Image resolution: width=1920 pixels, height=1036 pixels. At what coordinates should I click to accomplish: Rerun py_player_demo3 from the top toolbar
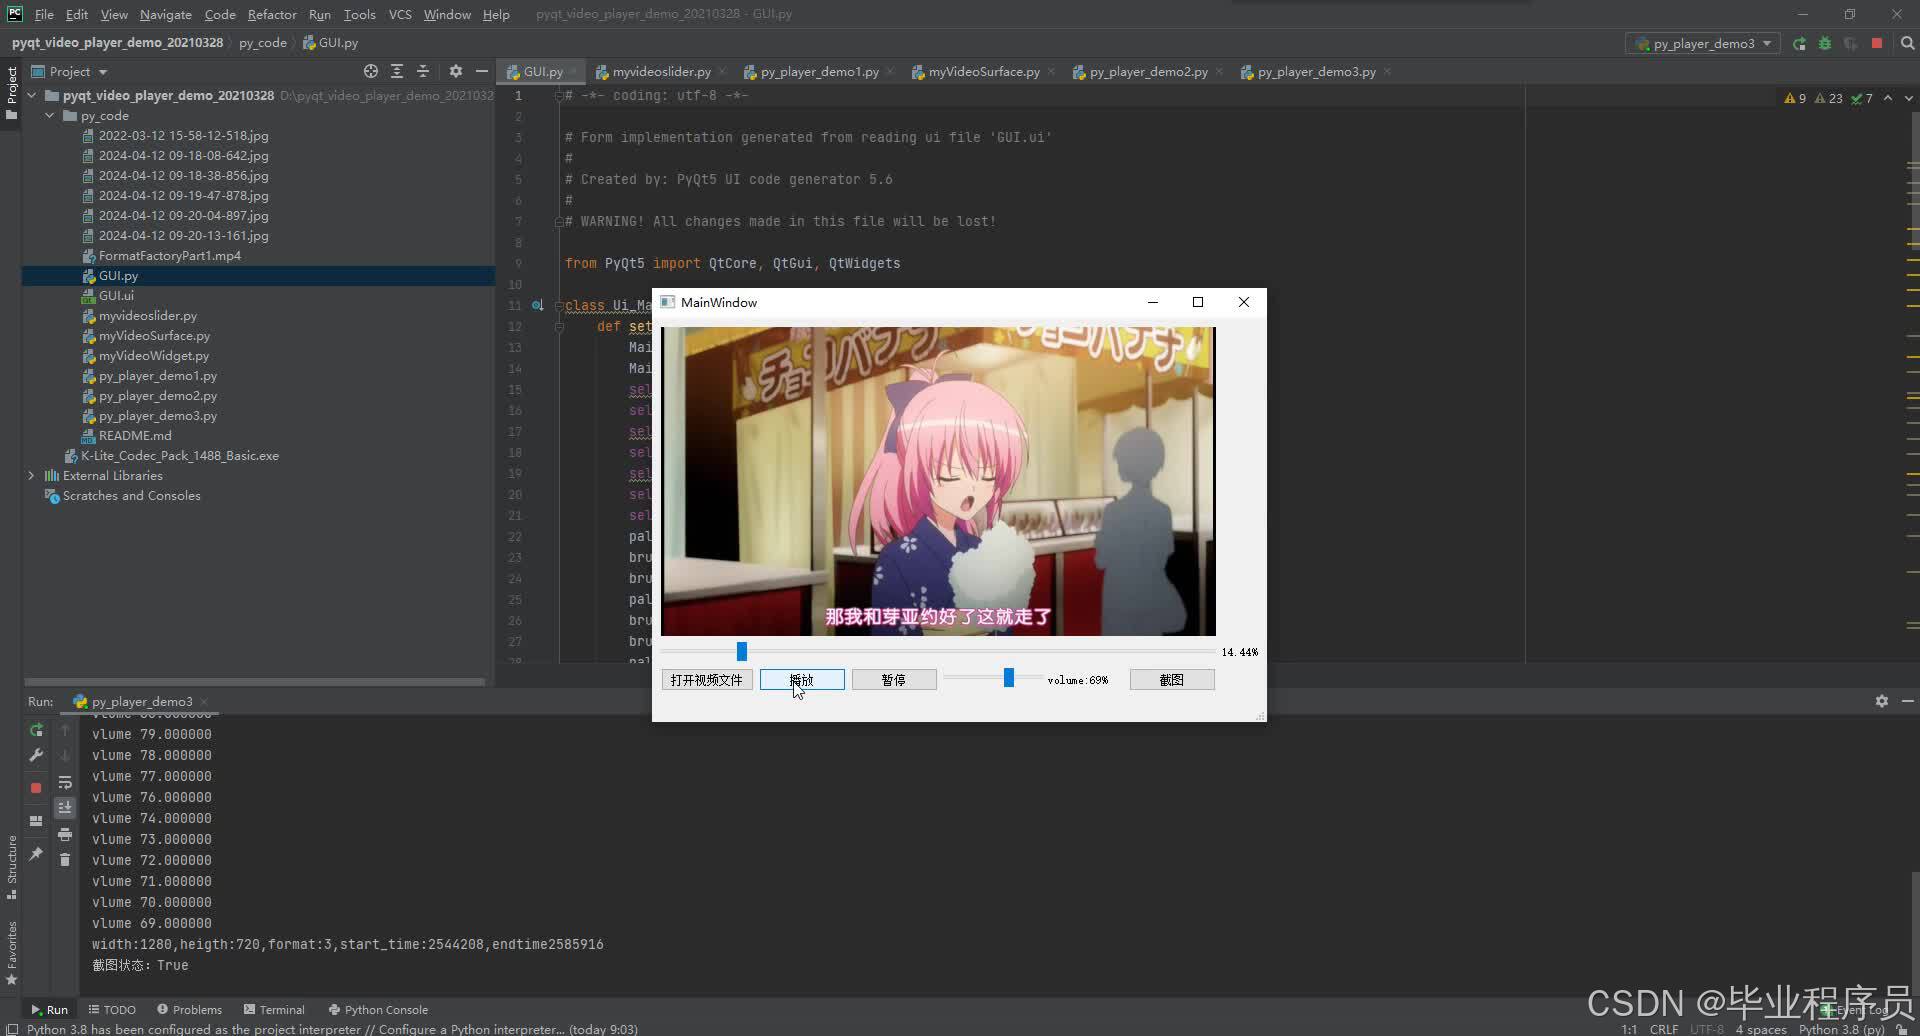pos(1799,44)
